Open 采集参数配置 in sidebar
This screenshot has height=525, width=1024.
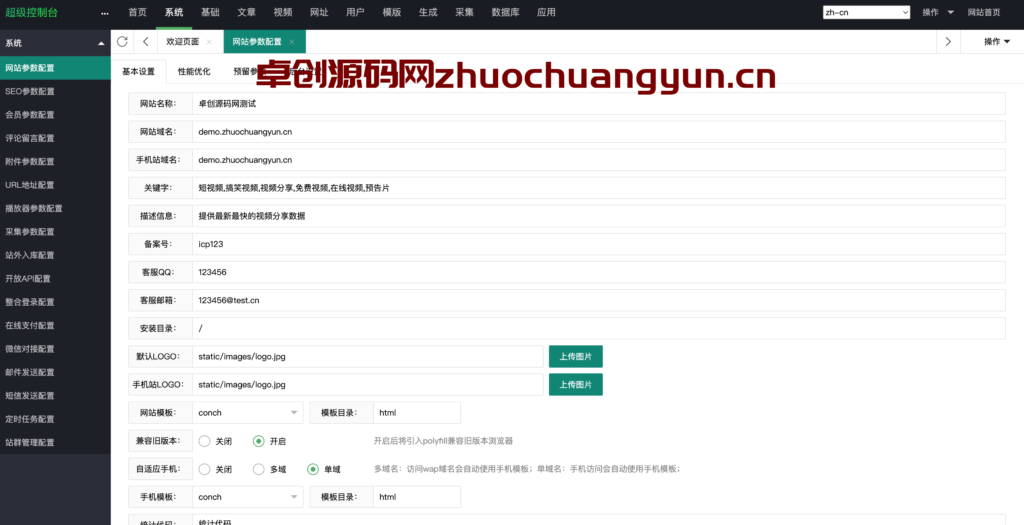(56, 232)
